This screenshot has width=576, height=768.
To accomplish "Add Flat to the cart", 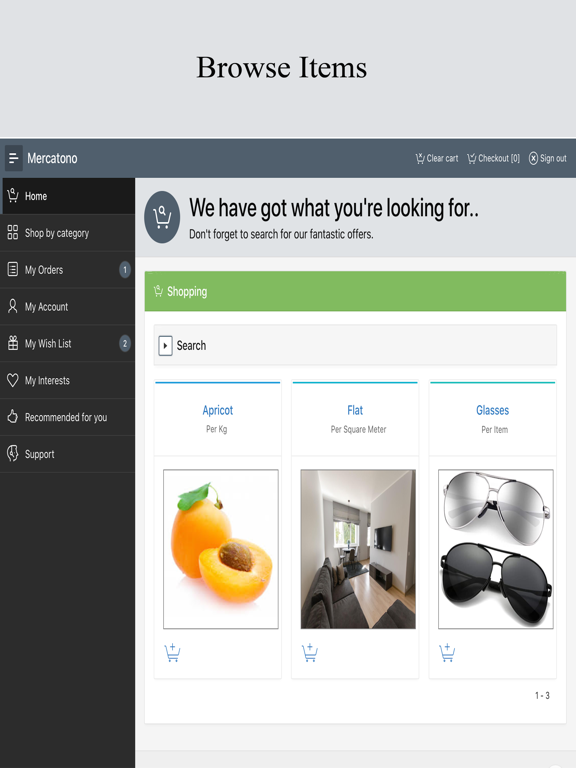I will click(x=310, y=653).
